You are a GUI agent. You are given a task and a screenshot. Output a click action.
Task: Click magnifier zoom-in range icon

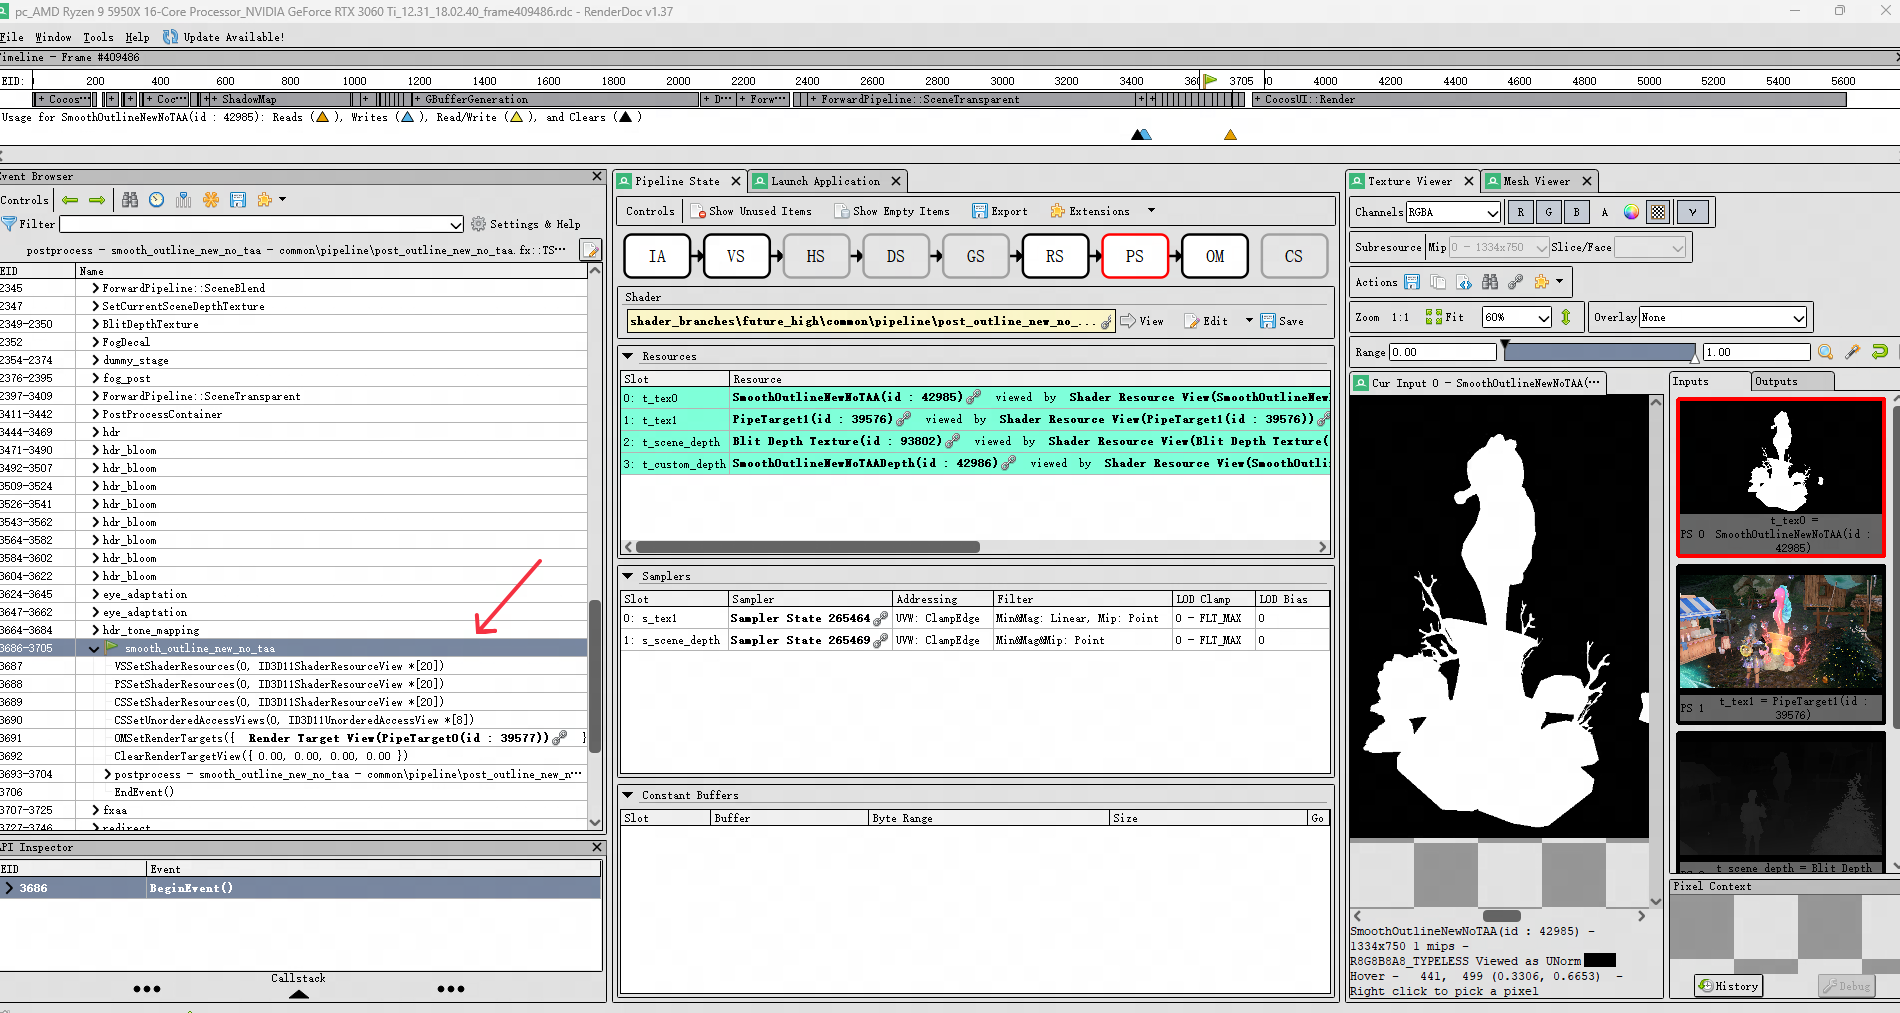click(1826, 352)
